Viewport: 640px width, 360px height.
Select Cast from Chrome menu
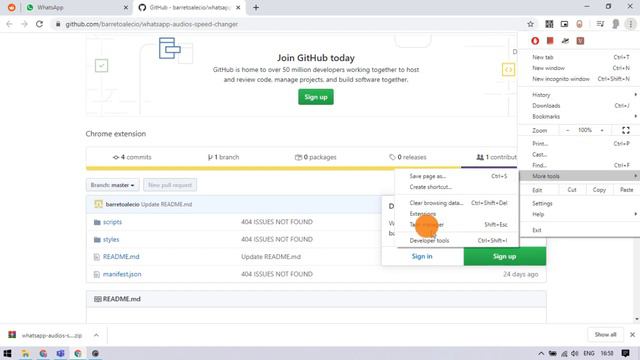(x=580, y=155)
